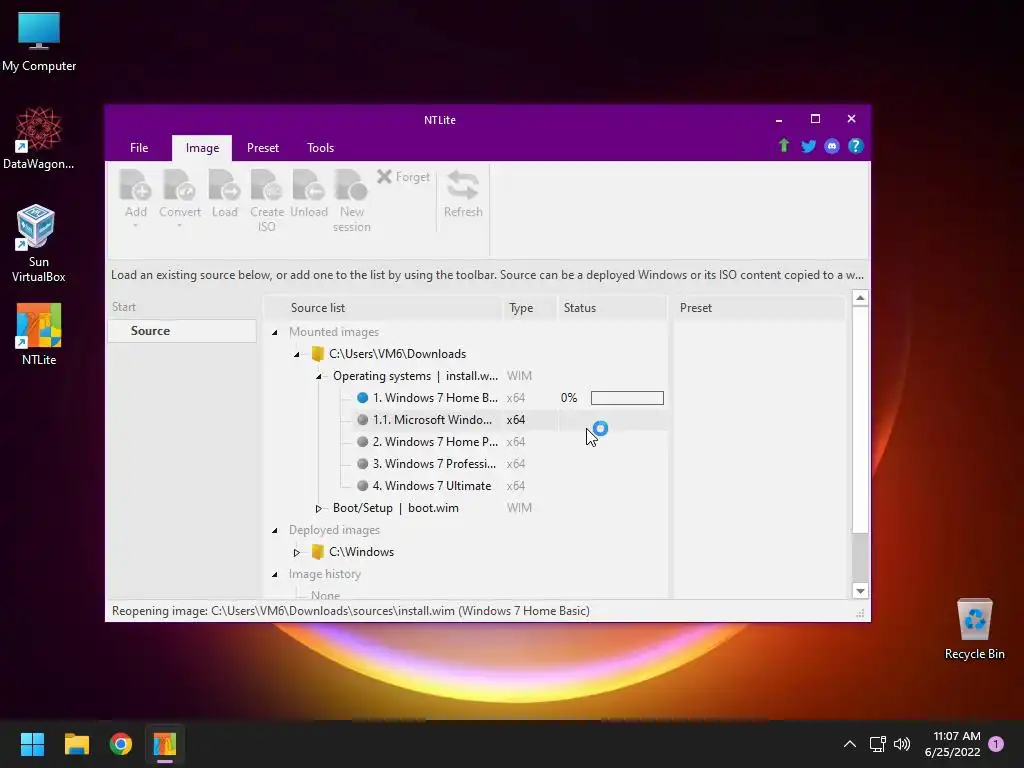Click the network tray icon
This screenshot has width=1024, height=768.
(x=877, y=744)
